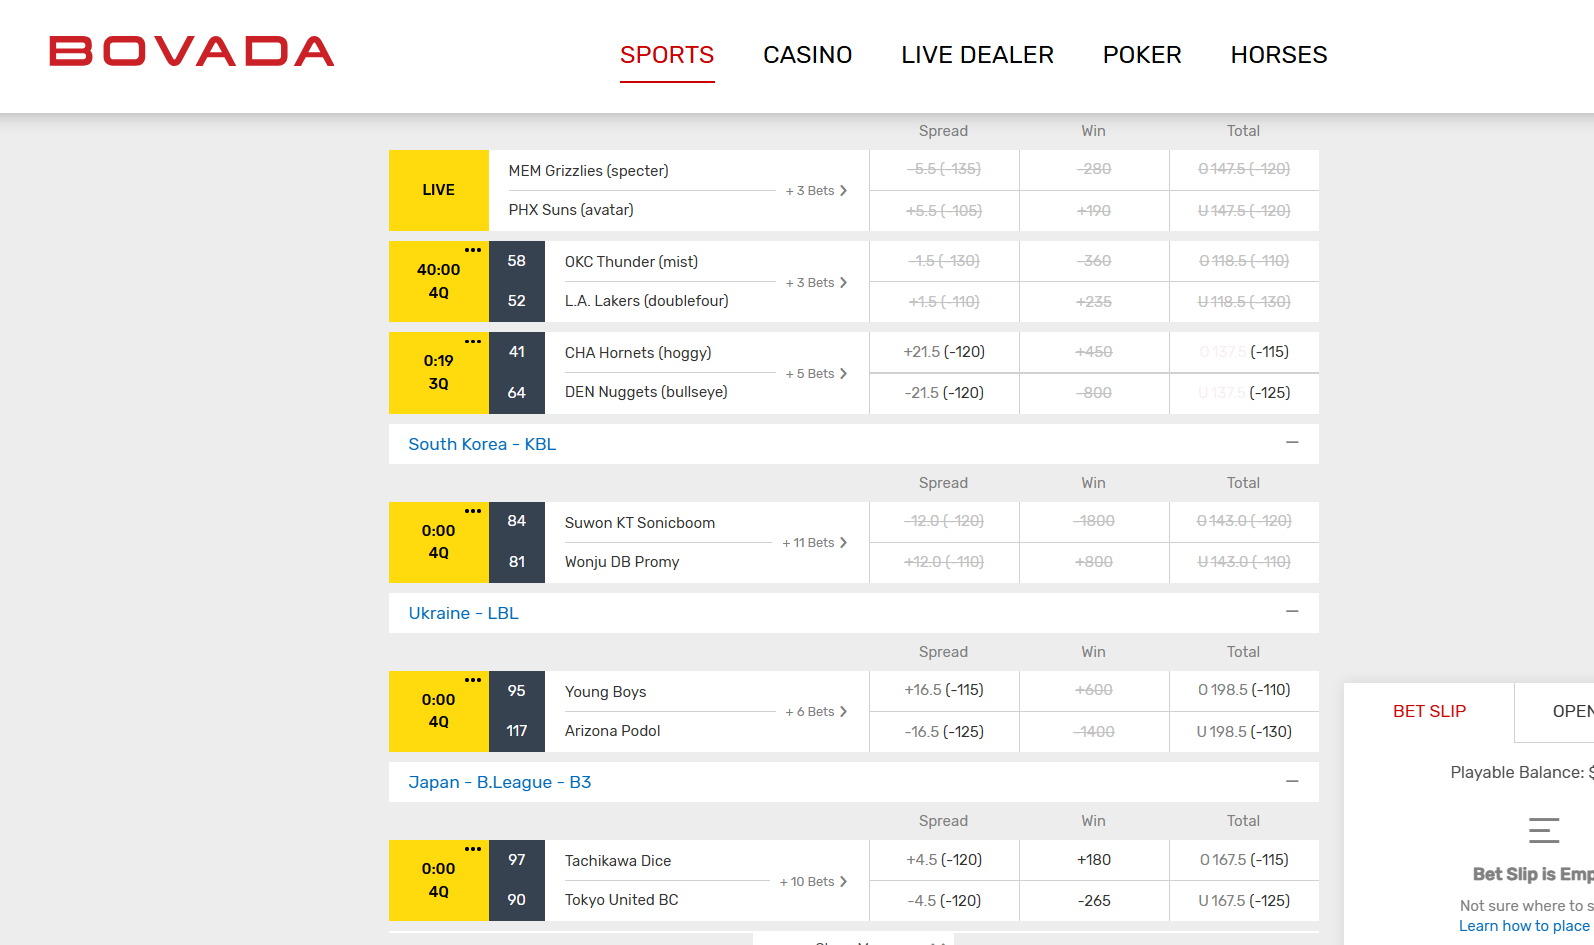Viewport: 1594px width, 945px height.
Task: Switch to the Casino tab
Action: click(807, 55)
